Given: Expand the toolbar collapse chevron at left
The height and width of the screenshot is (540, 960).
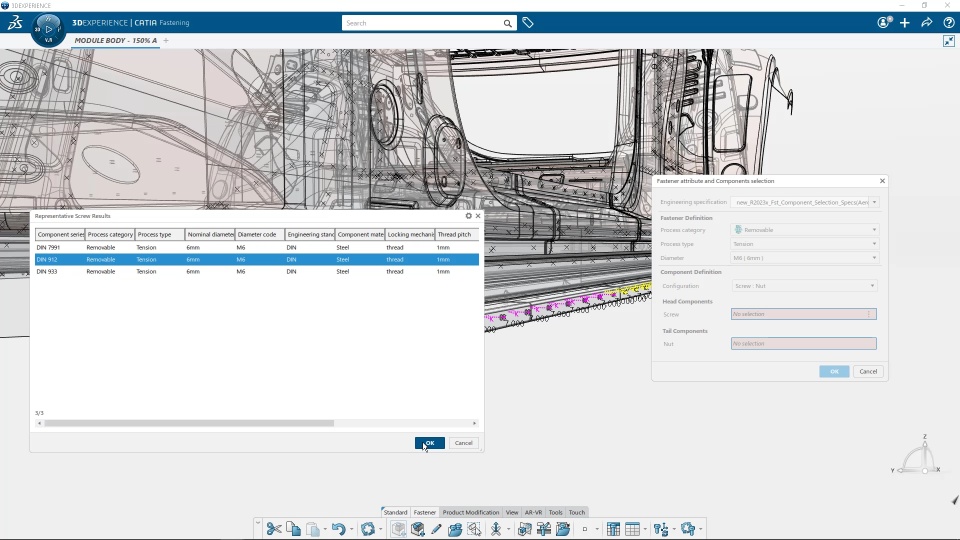Looking at the screenshot, I should (x=258, y=523).
